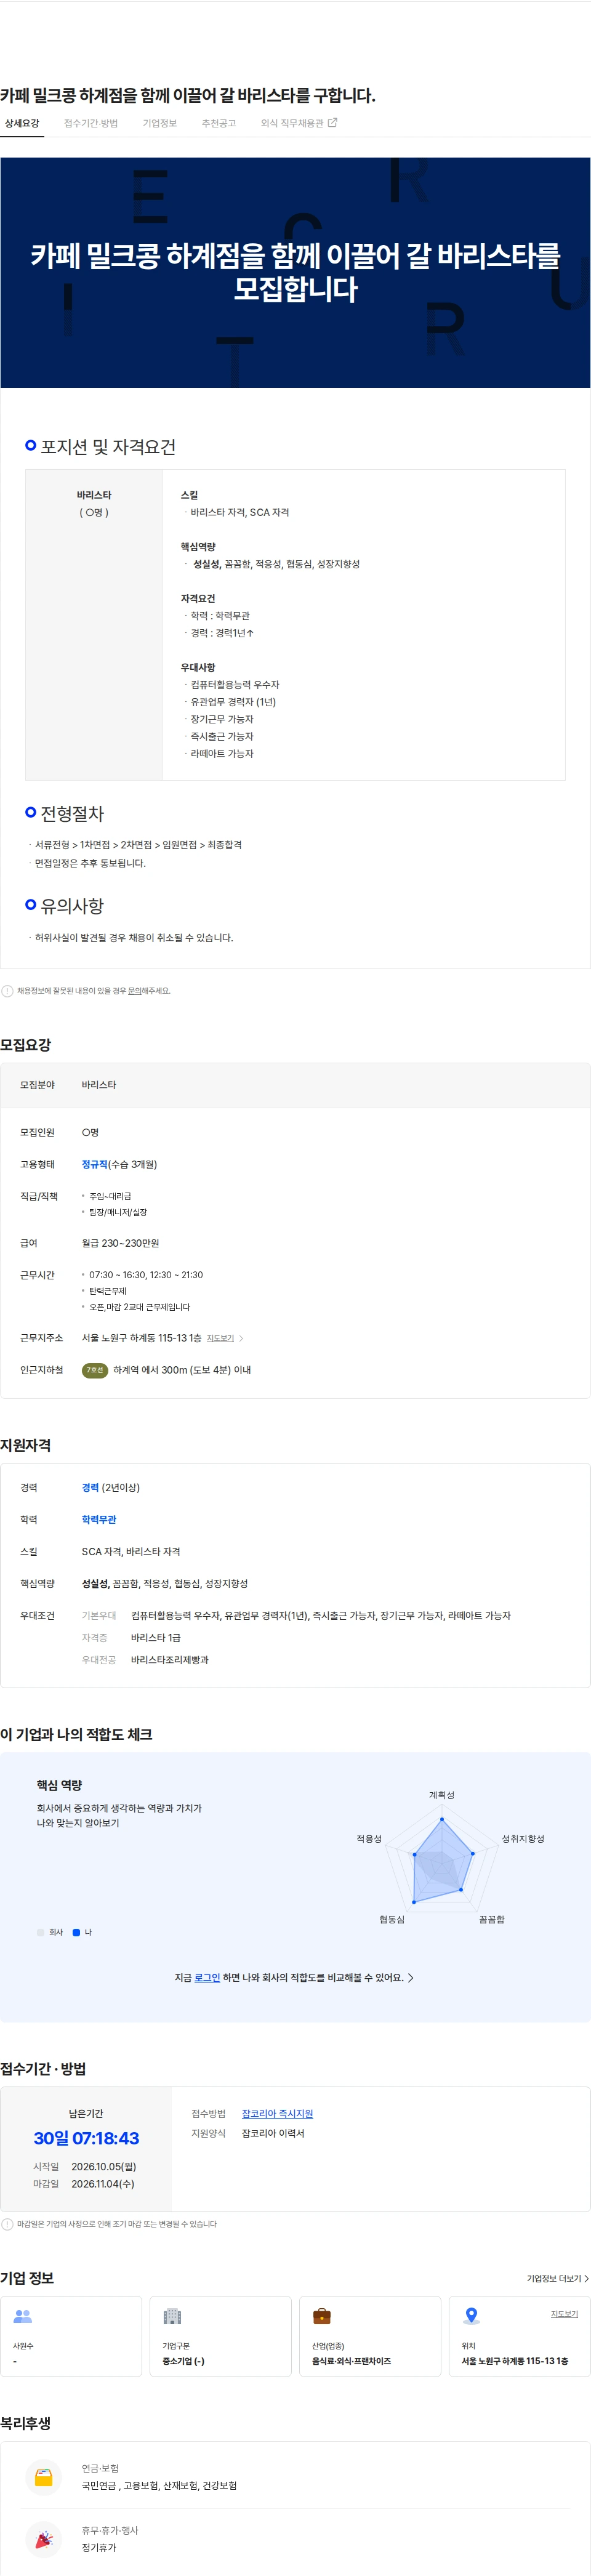Click the arrow after 비교해볼 수 있어요
This screenshot has width=591, height=2576.
click(411, 1977)
